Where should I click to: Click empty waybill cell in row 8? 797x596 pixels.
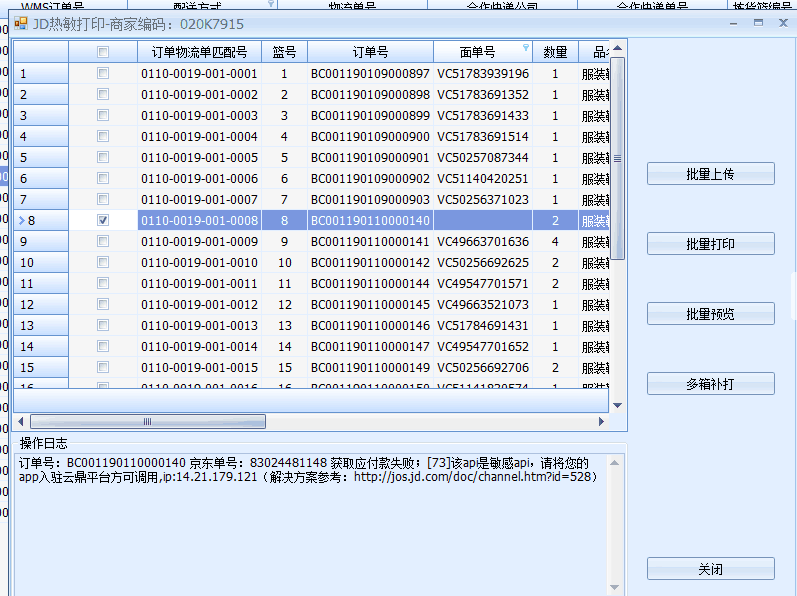(x=483, y=221)
